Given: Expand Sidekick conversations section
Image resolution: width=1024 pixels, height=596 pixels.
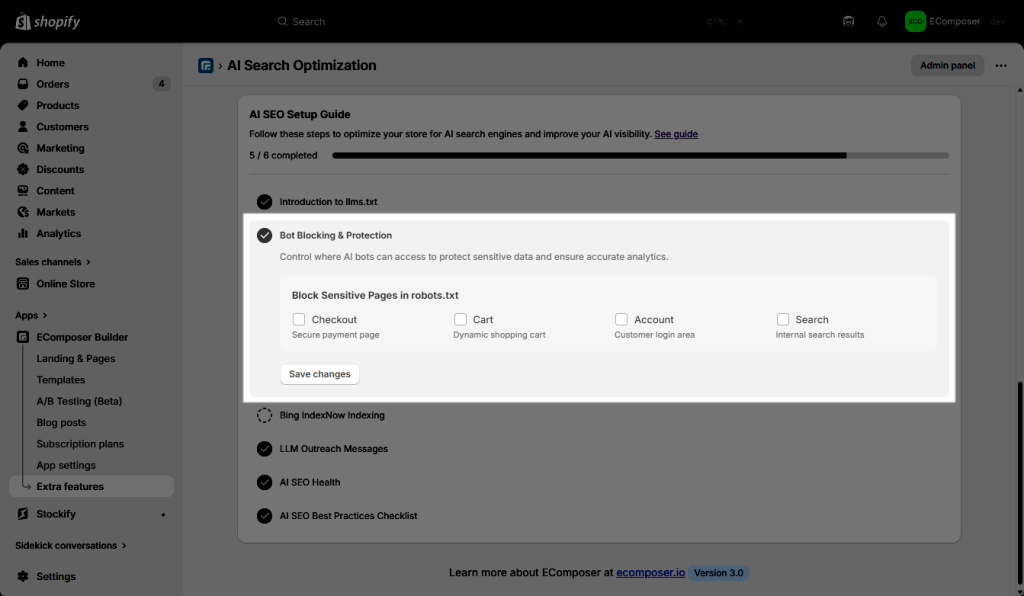Looking at the screenshot, I should [x=72, y=546].
